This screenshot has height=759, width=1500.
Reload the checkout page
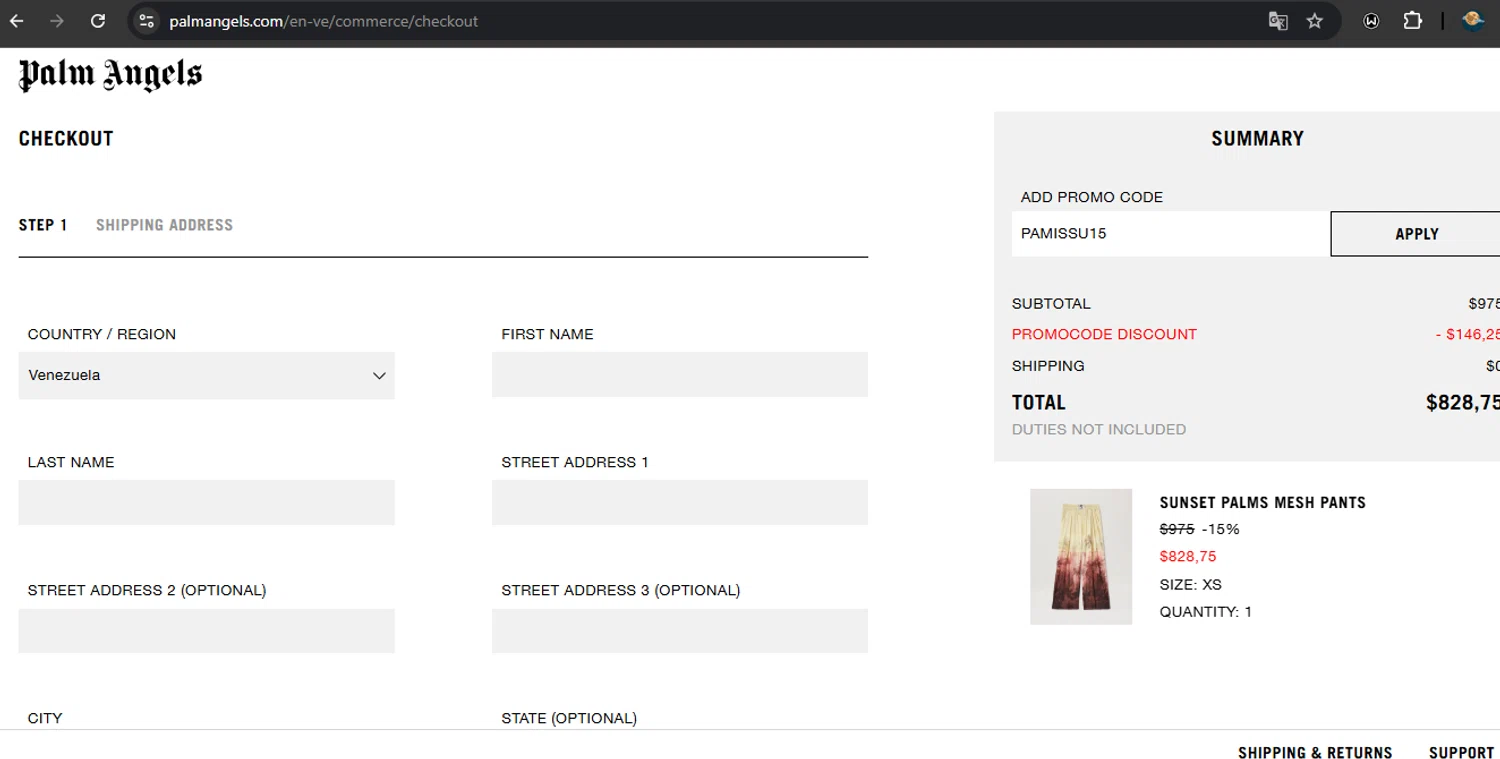(x=97, y=21)
